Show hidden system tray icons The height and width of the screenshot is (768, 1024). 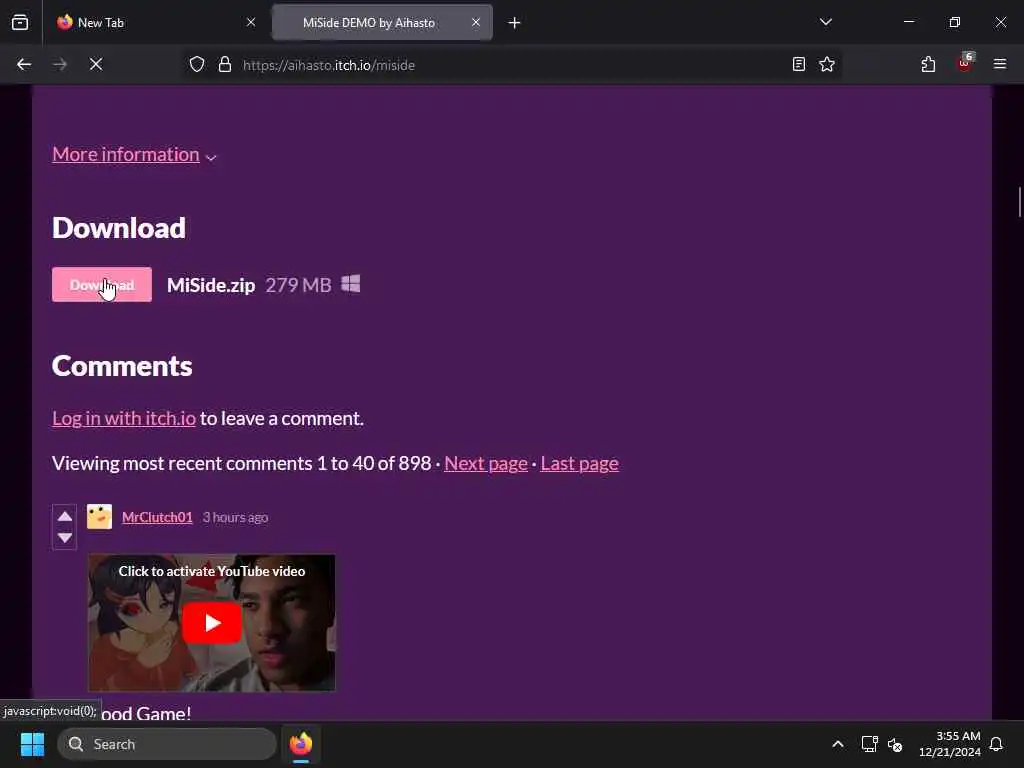point(838,744)
